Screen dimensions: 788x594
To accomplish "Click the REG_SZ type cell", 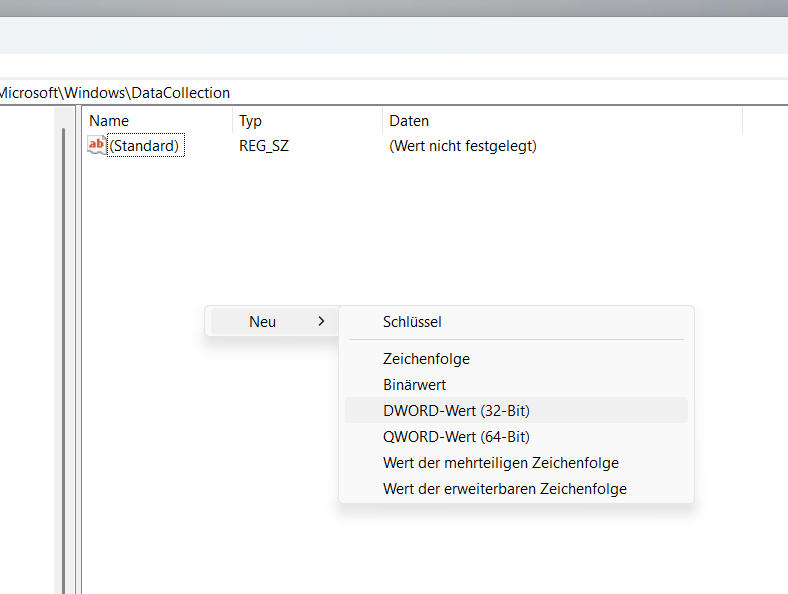I will [264, 146].
